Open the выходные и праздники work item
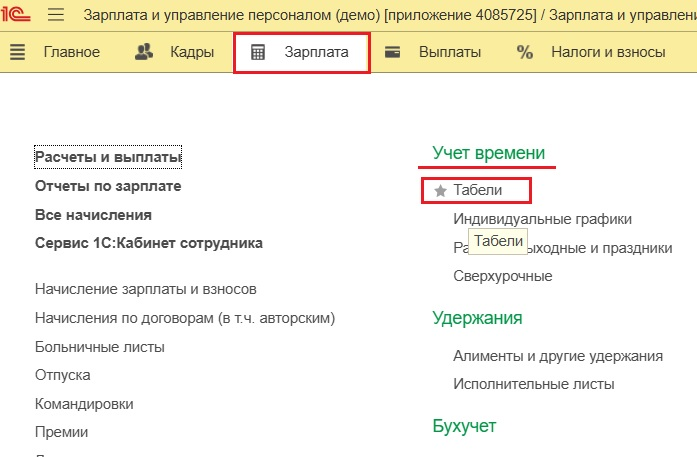 563,248
